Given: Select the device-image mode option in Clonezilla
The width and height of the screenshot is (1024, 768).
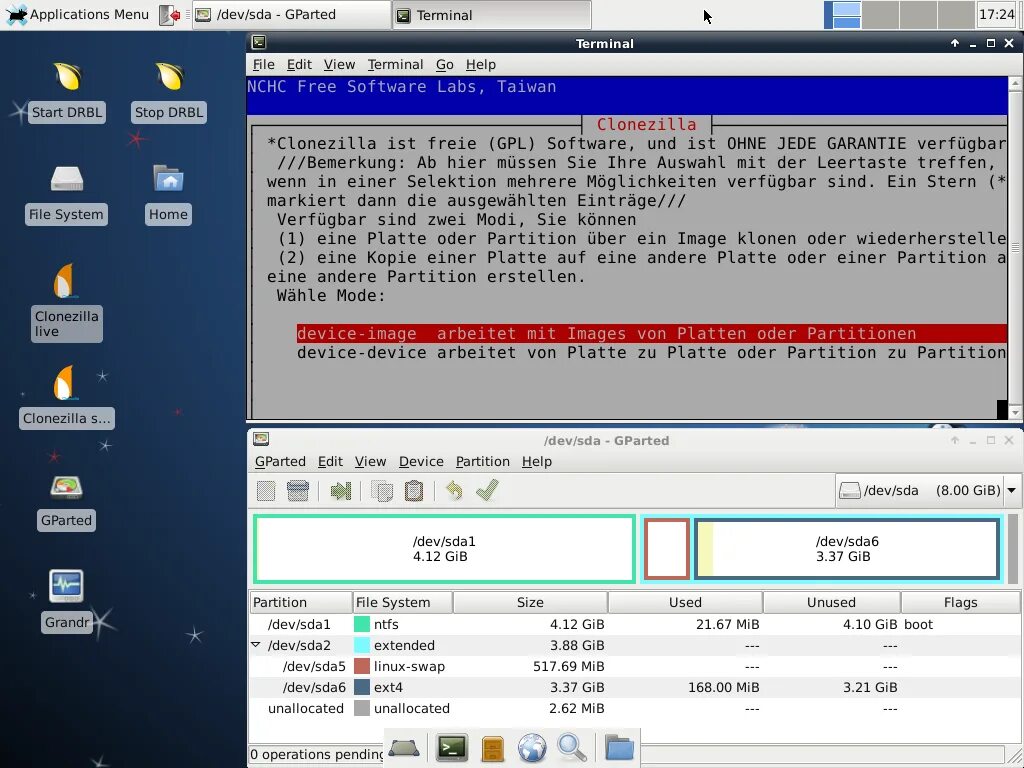Looking at the screenshot, I should pyautogui.click(x=651, y=333).
